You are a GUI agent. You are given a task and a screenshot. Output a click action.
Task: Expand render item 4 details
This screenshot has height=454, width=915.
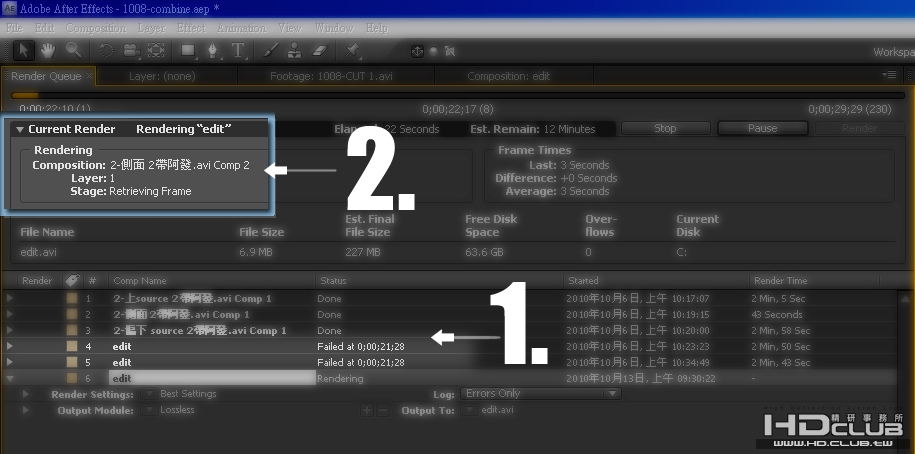tap(10, 347)
